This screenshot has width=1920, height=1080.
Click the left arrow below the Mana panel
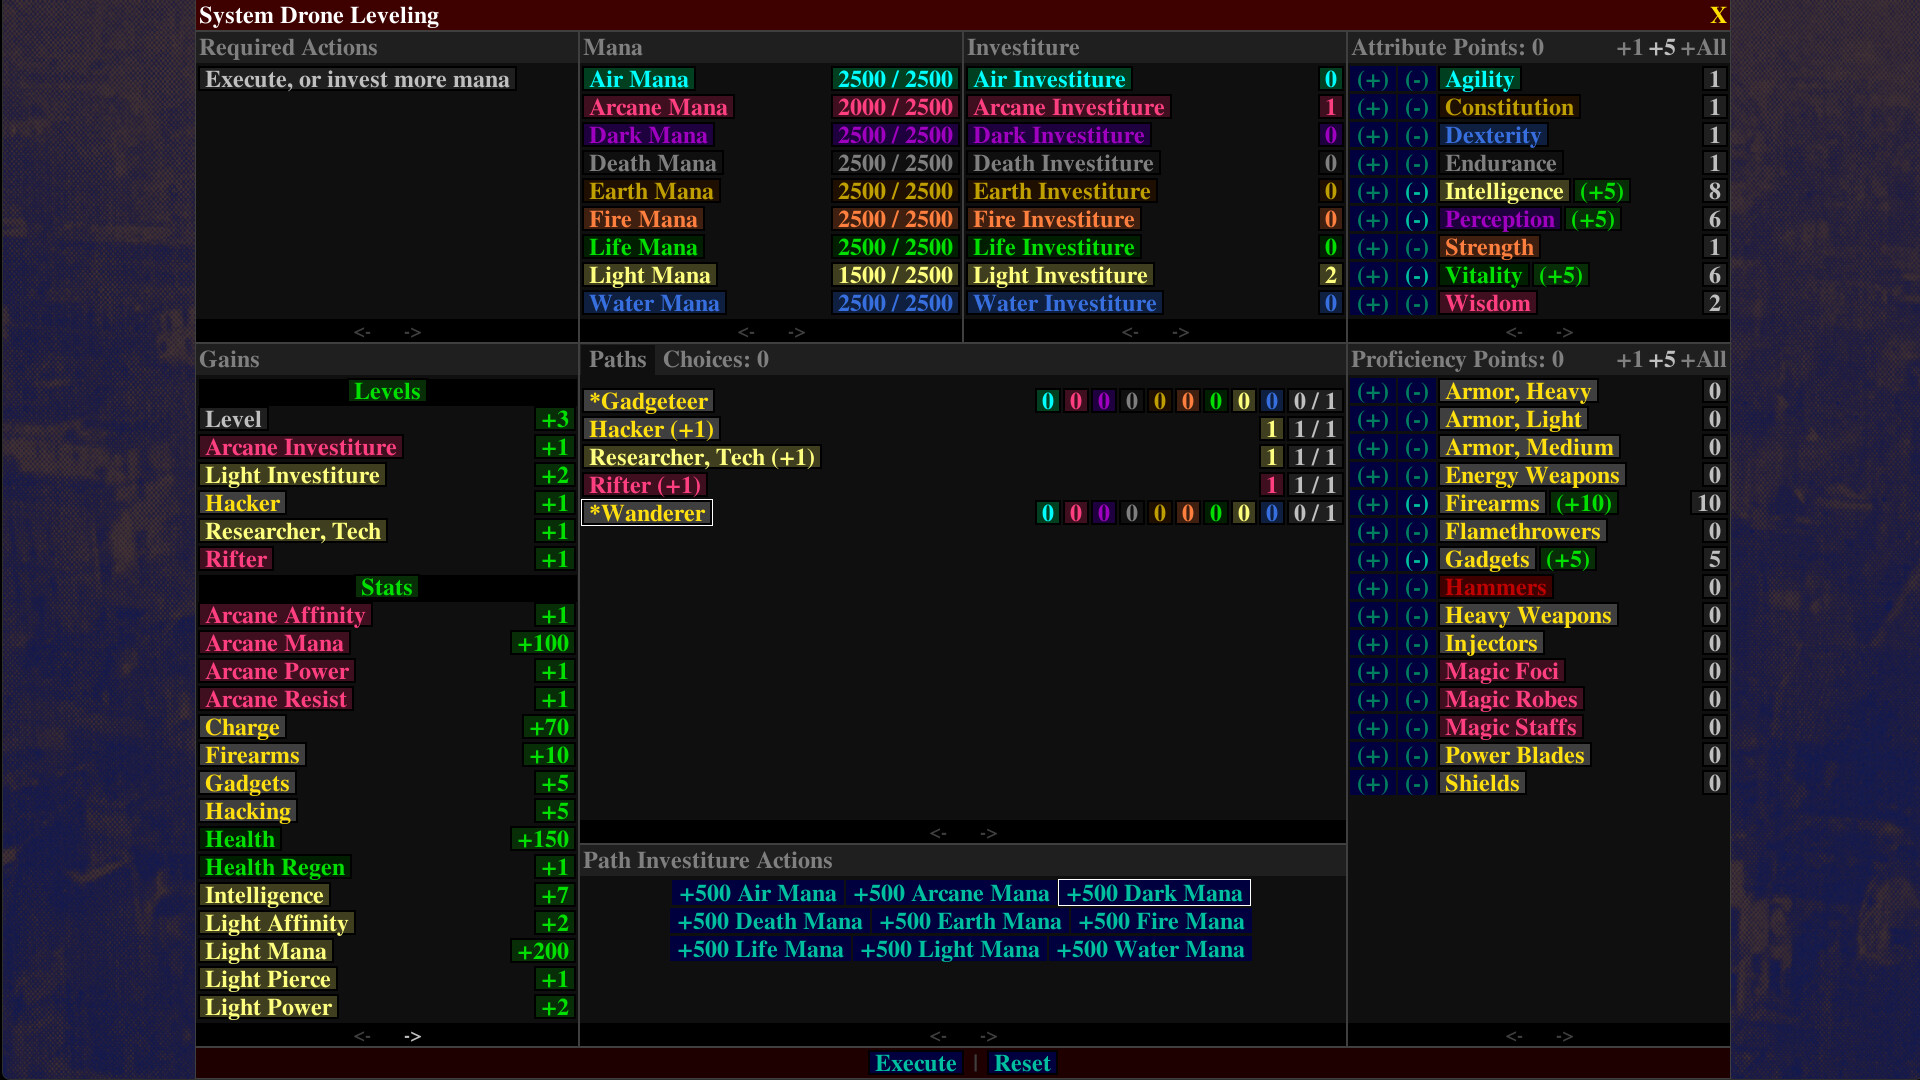coord(746,332)
